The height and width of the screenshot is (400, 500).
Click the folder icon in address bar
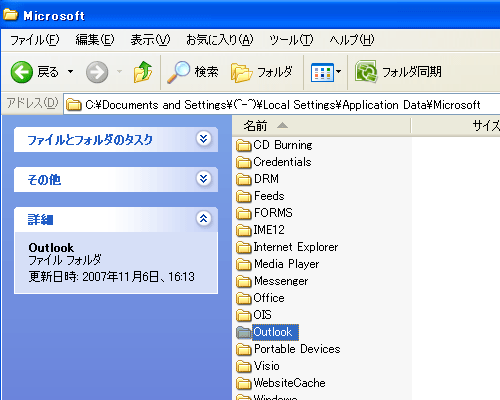[73, 105]
